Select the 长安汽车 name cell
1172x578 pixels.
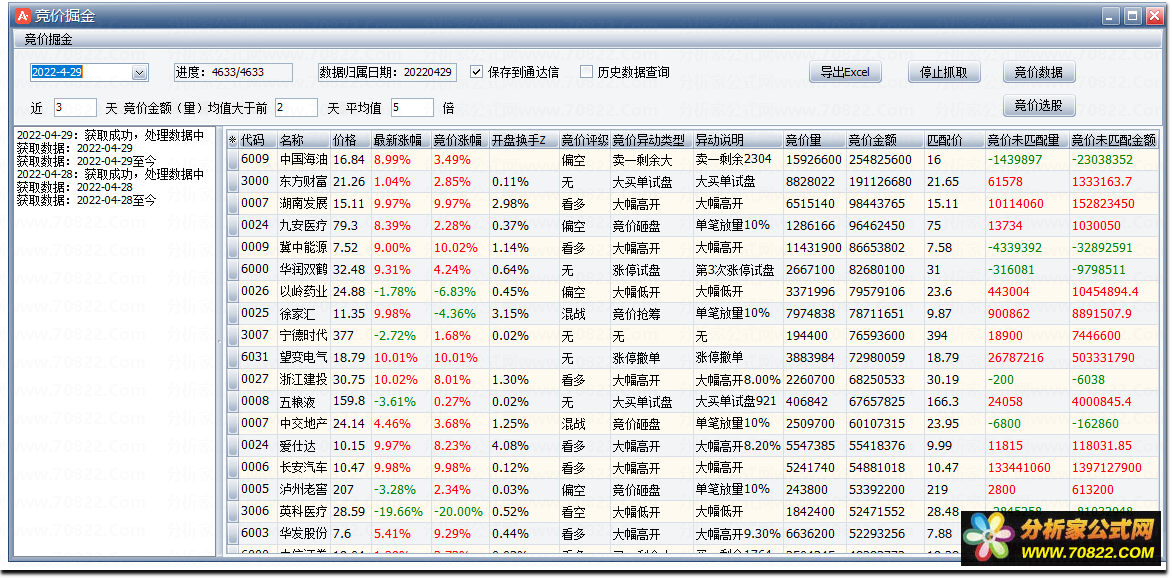(303, 467)
